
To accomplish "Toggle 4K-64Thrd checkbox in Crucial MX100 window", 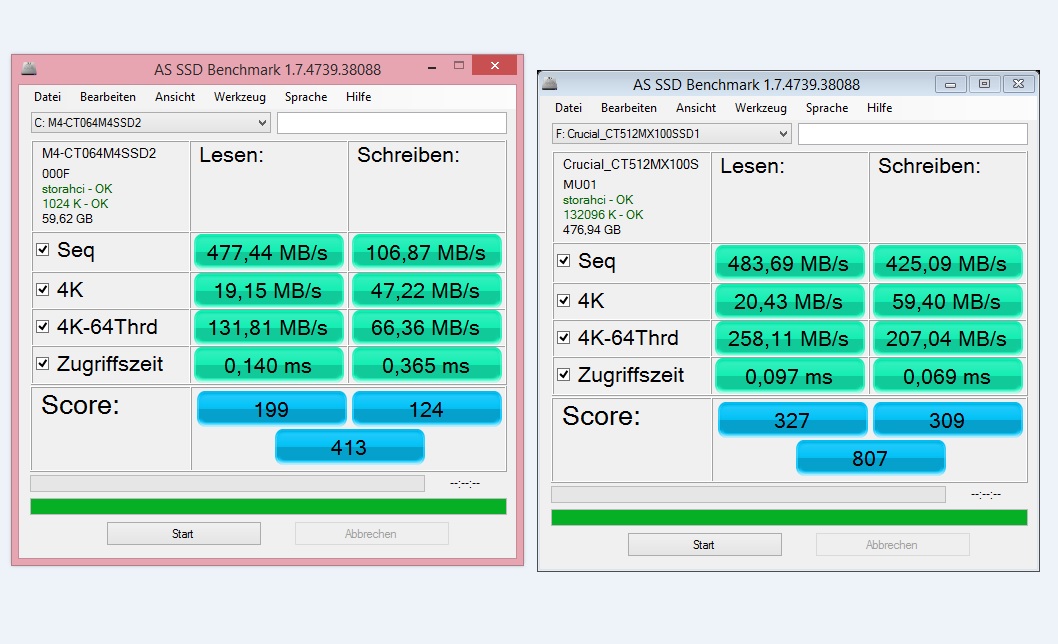I will [563, 338].
